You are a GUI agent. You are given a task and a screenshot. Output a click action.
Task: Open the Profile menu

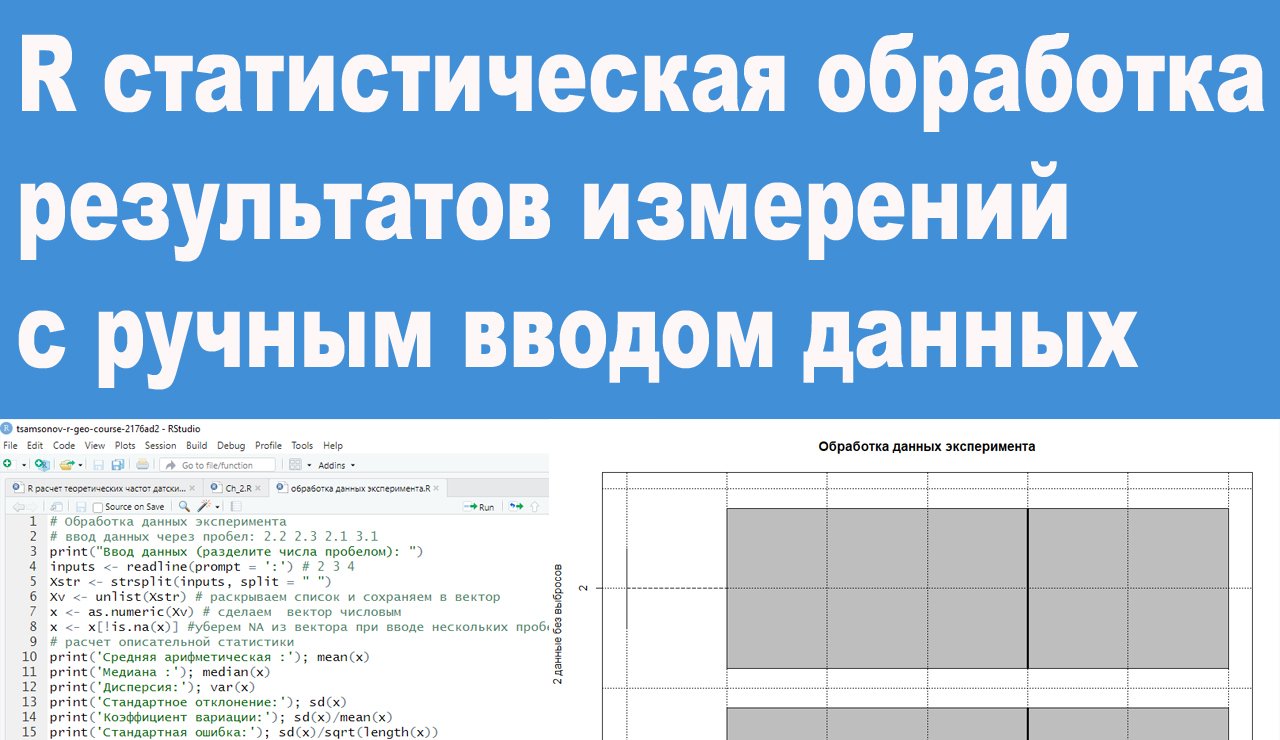click(x=268, y=446)
